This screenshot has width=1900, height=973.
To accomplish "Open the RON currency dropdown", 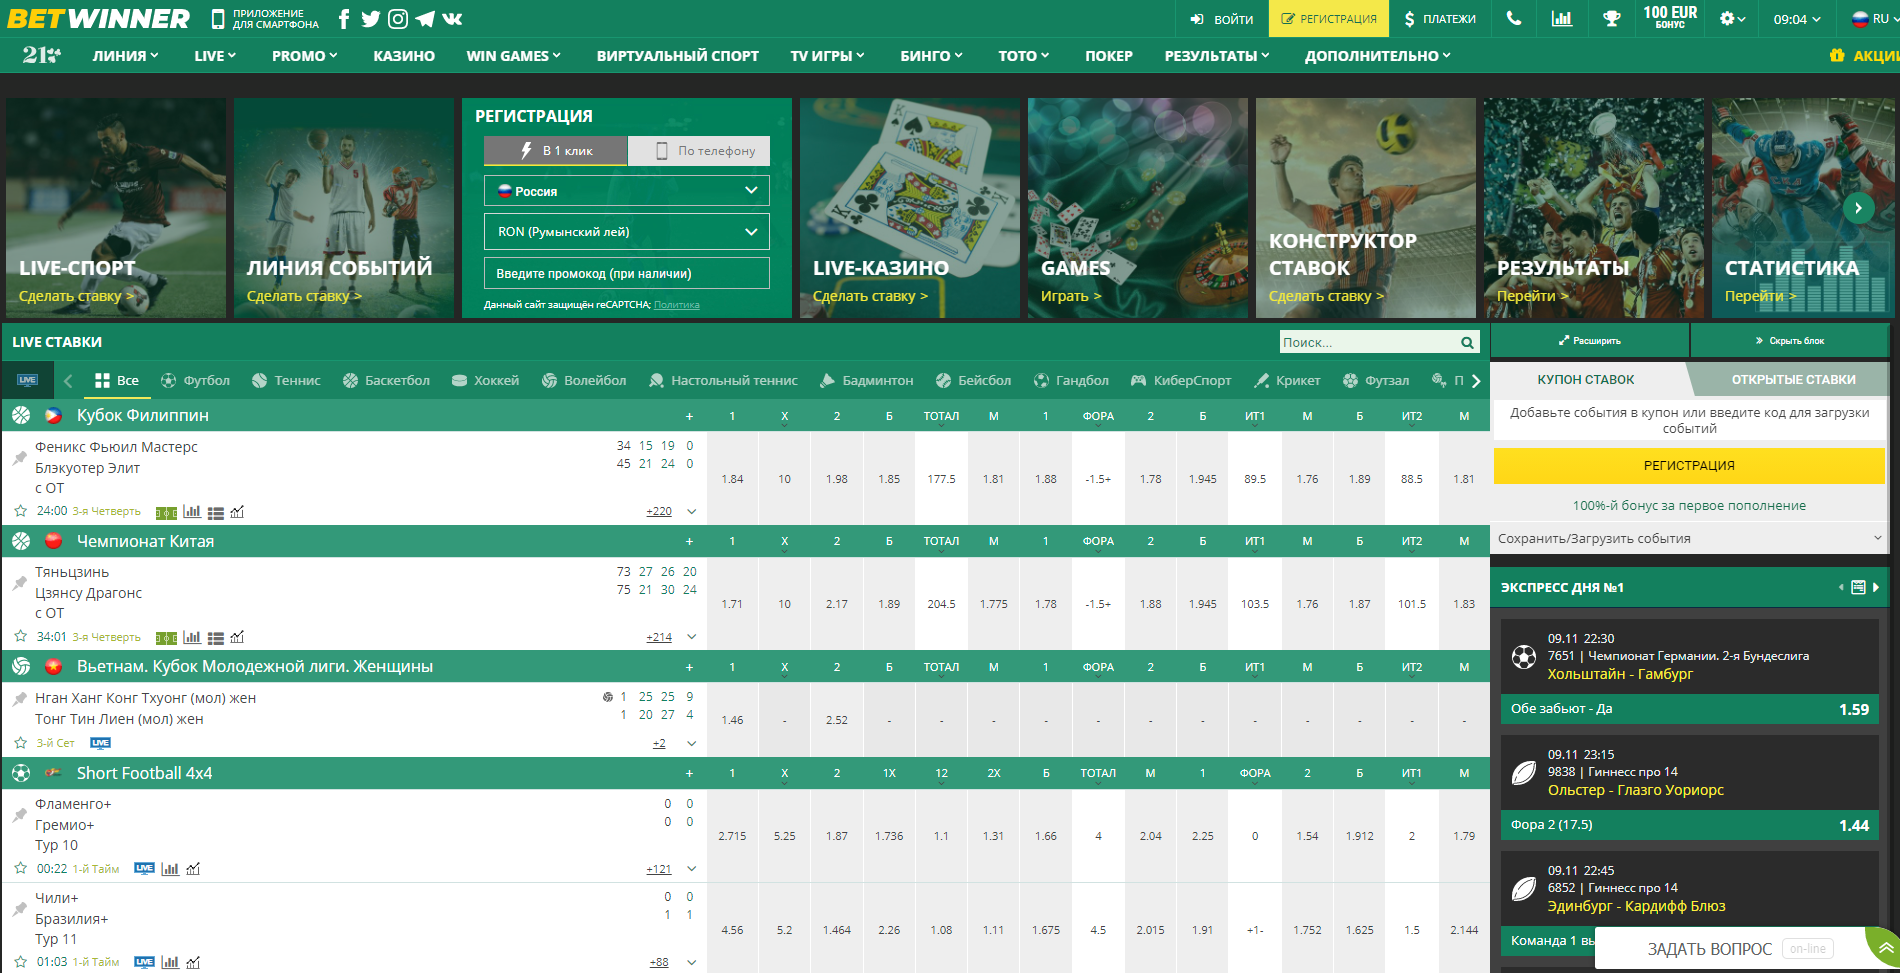I will tap(626, 232).
